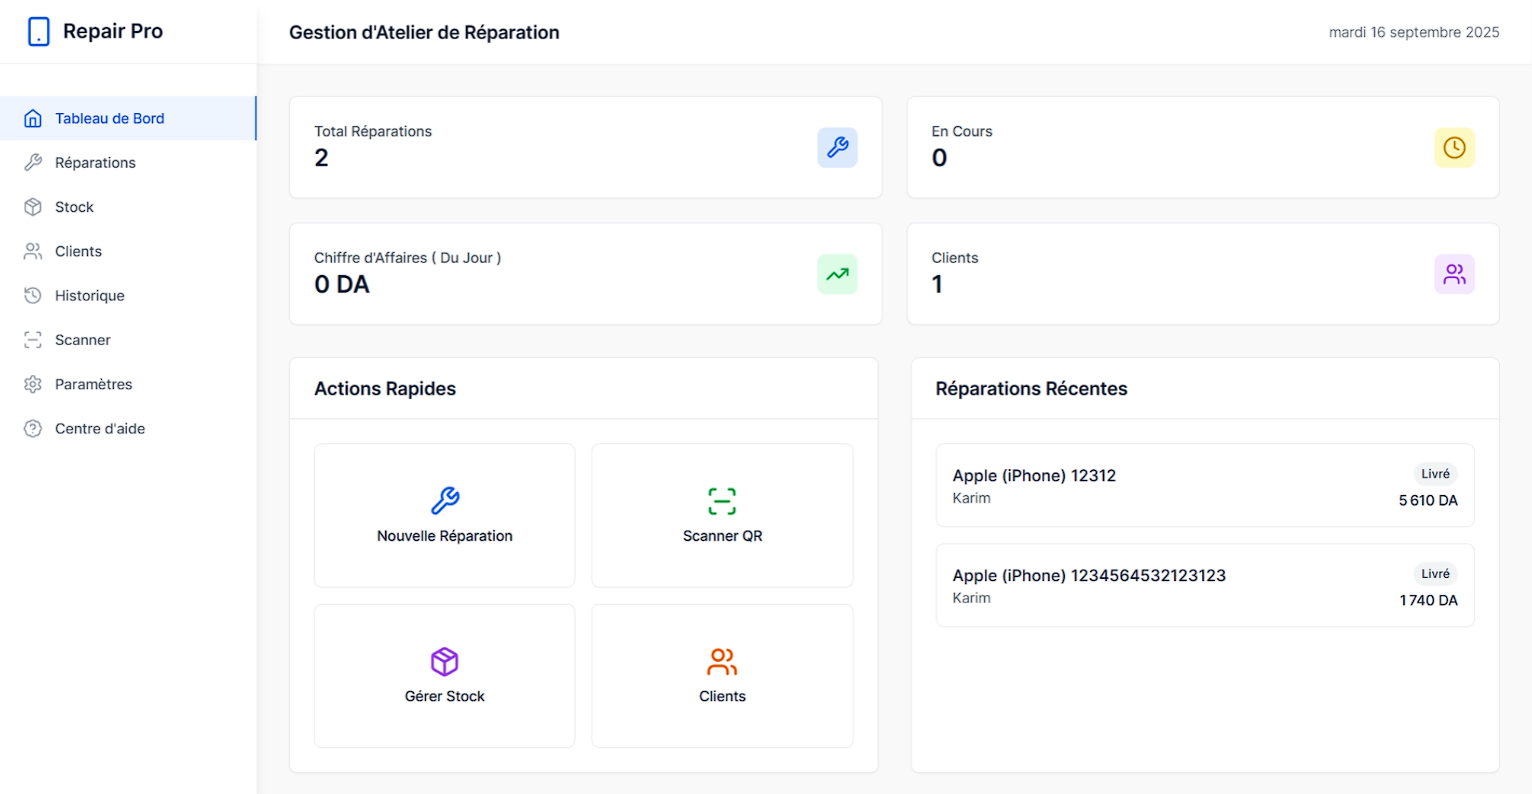Click the blue wrench icon in Total Réparations
This screenshot has width=1532, height=794.
coord(837,148)
